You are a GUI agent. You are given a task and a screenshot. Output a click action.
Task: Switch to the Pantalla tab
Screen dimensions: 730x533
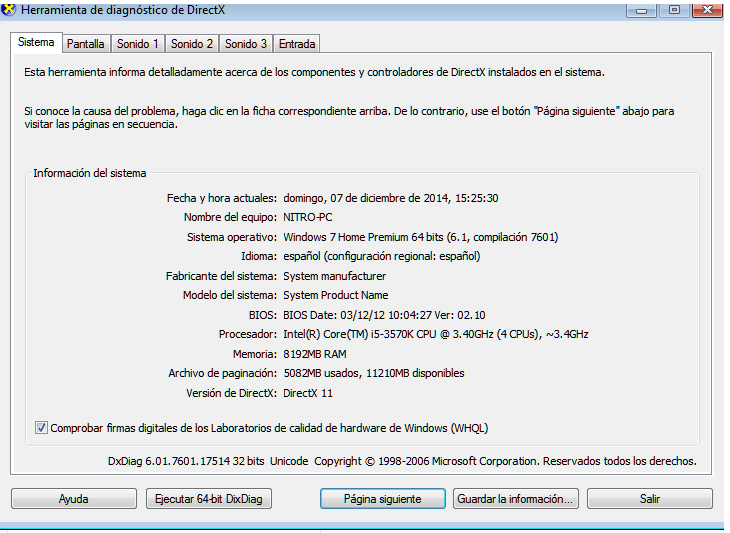click(86, 44)
